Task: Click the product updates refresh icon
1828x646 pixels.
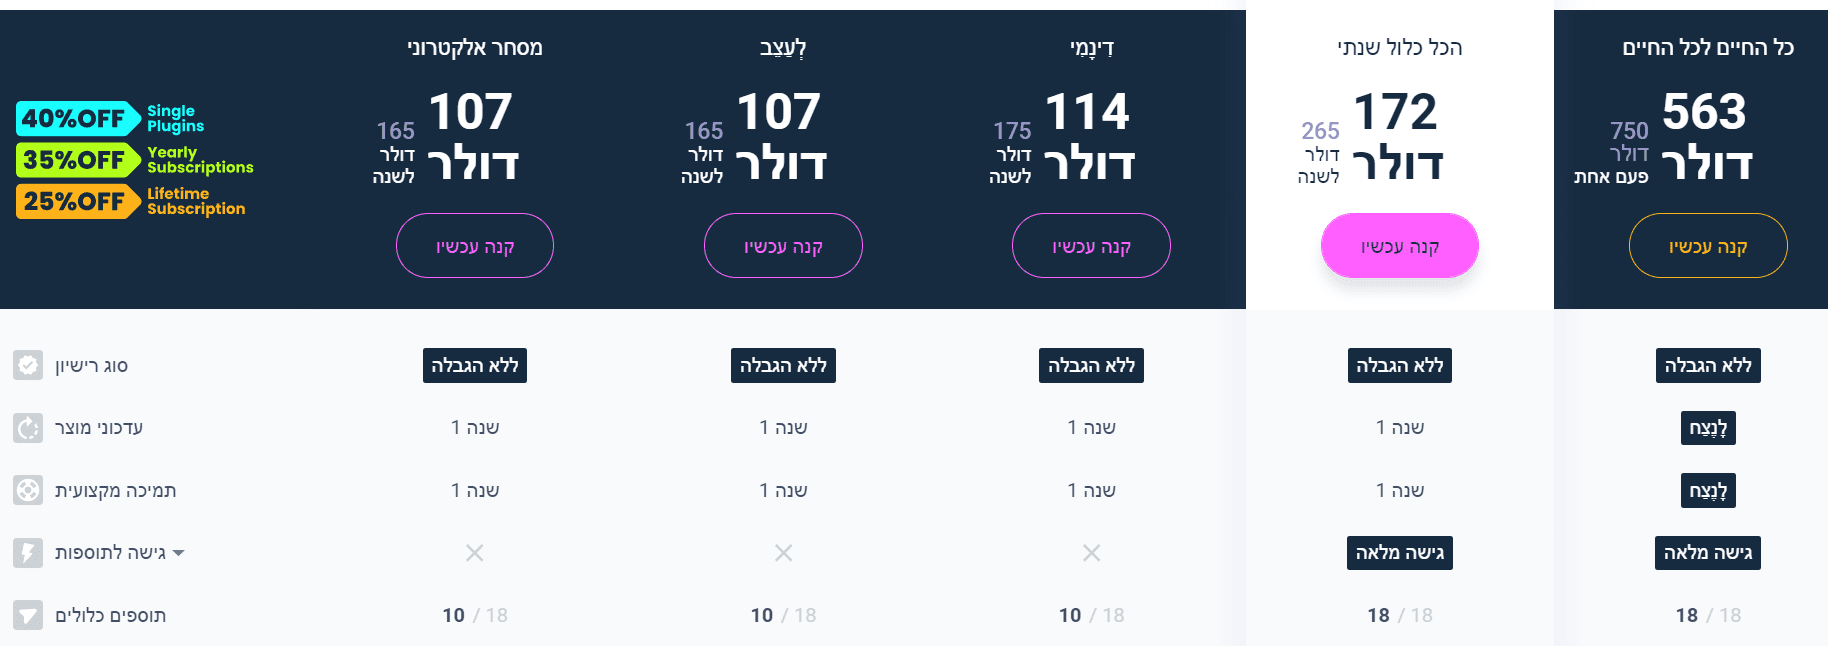Action: [x=28, y=428]
